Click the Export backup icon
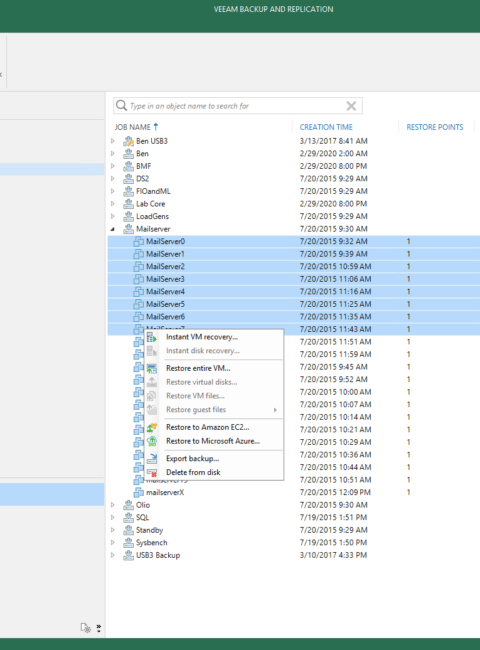This screenshot has height=650, width=480. tap(152, 458)
